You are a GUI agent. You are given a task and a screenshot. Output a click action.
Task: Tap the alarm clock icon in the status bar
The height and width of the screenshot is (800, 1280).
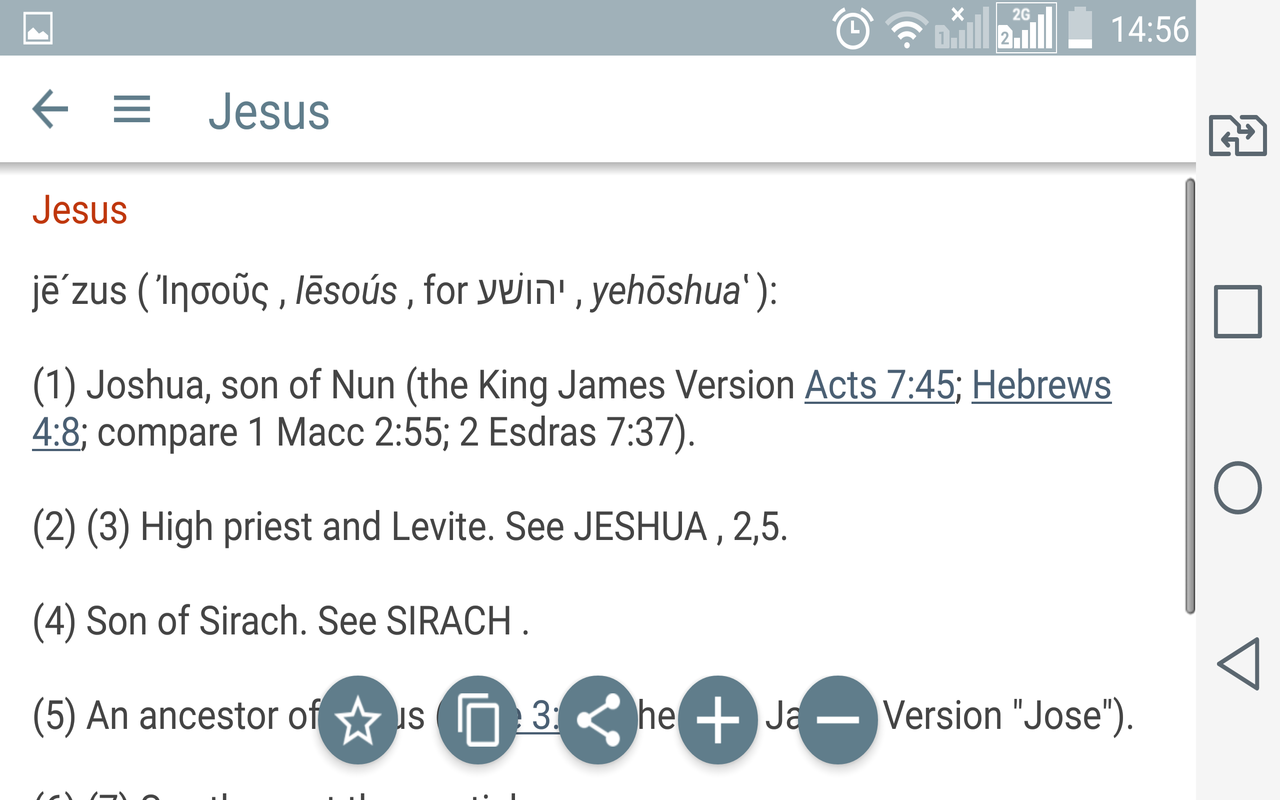[852, 28]
